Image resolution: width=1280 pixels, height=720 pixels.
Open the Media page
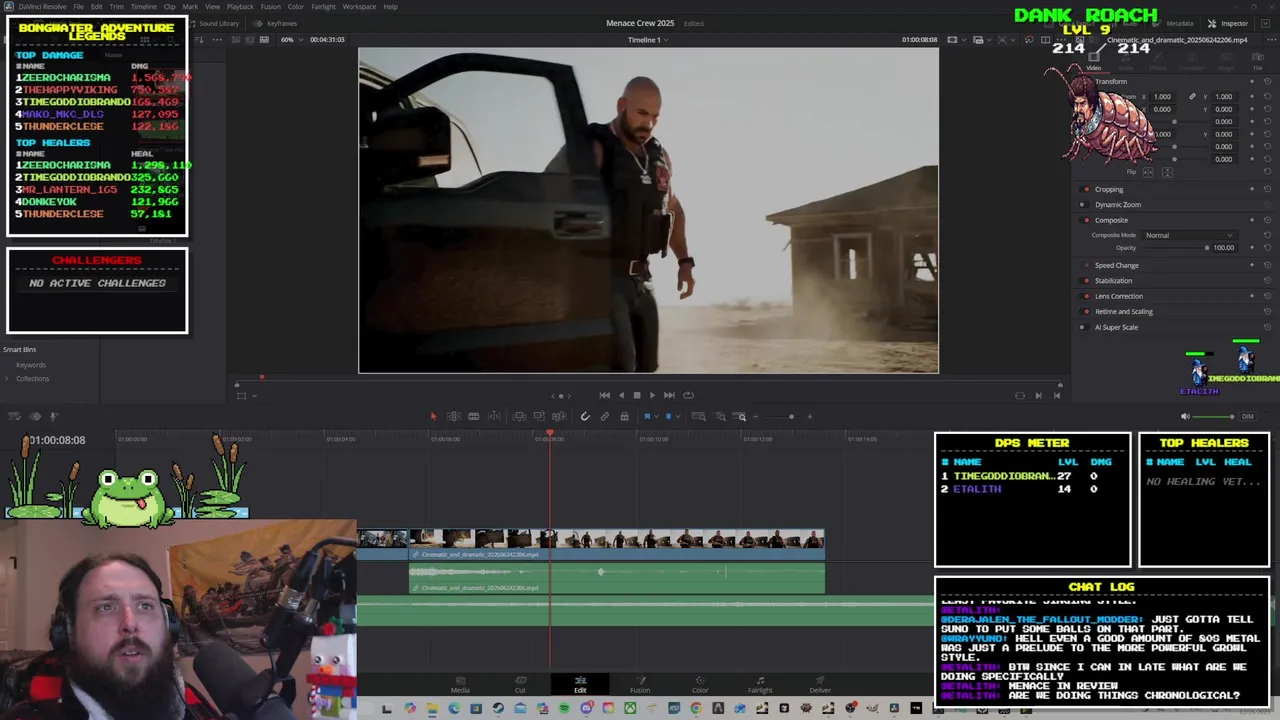click(460, 685)
